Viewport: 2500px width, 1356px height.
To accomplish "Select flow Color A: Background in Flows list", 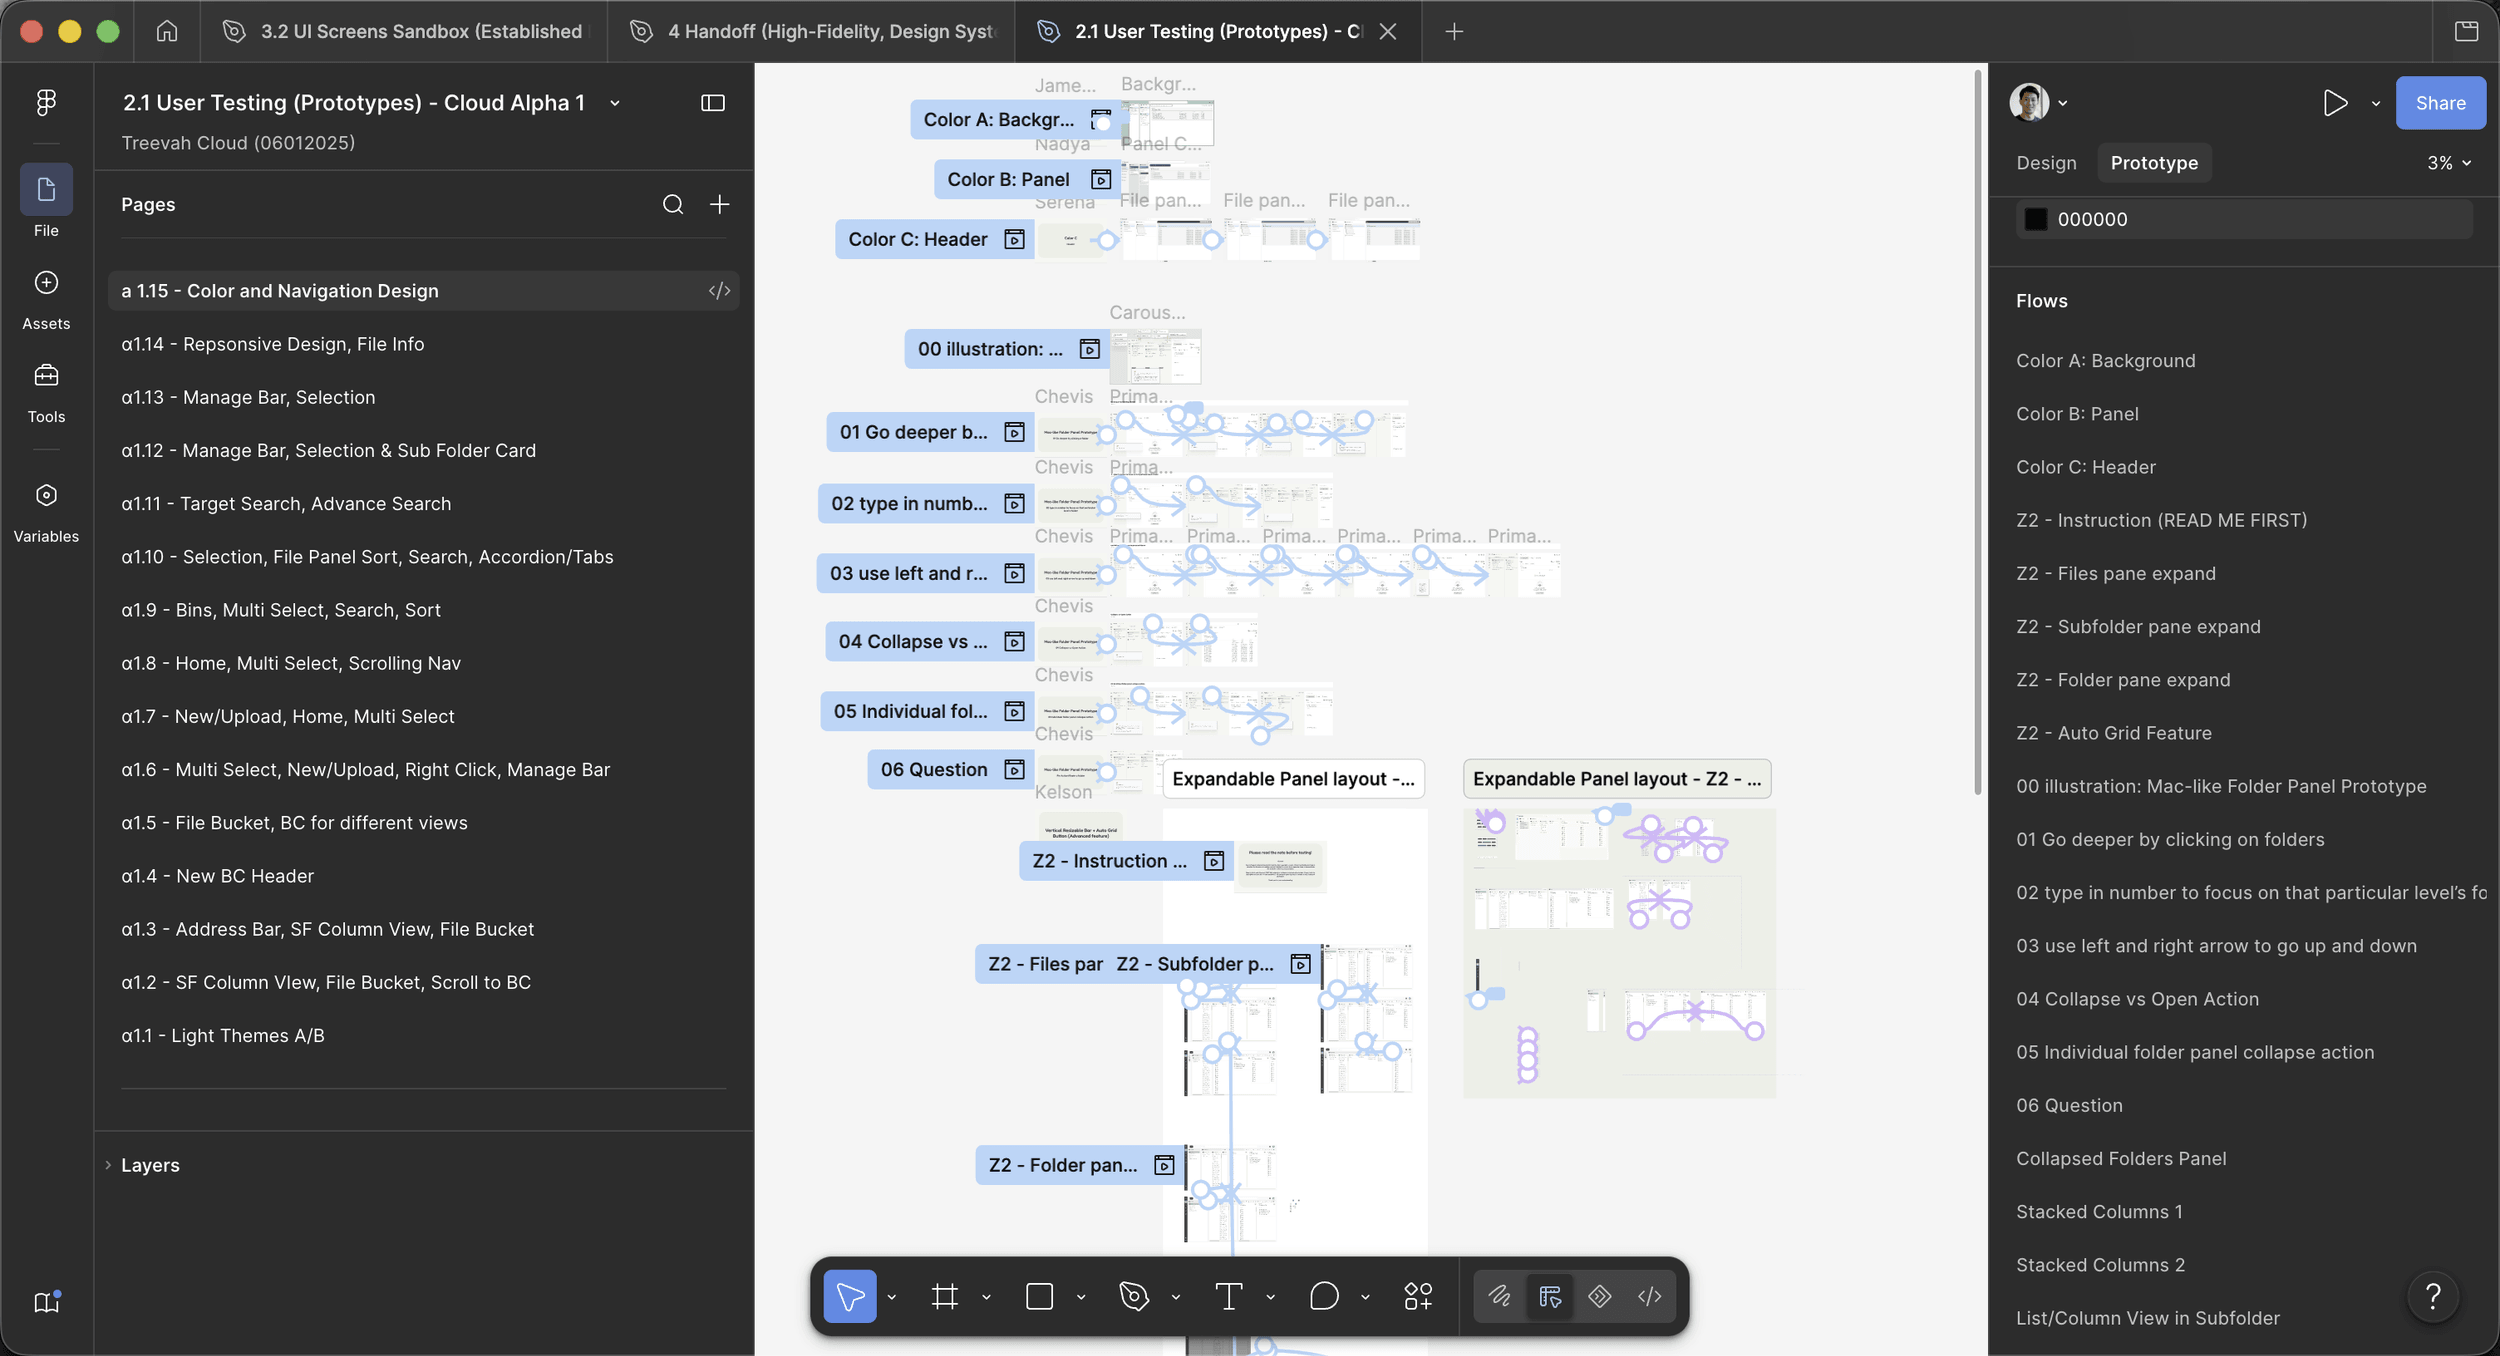I will click(x=2105, y=361).
